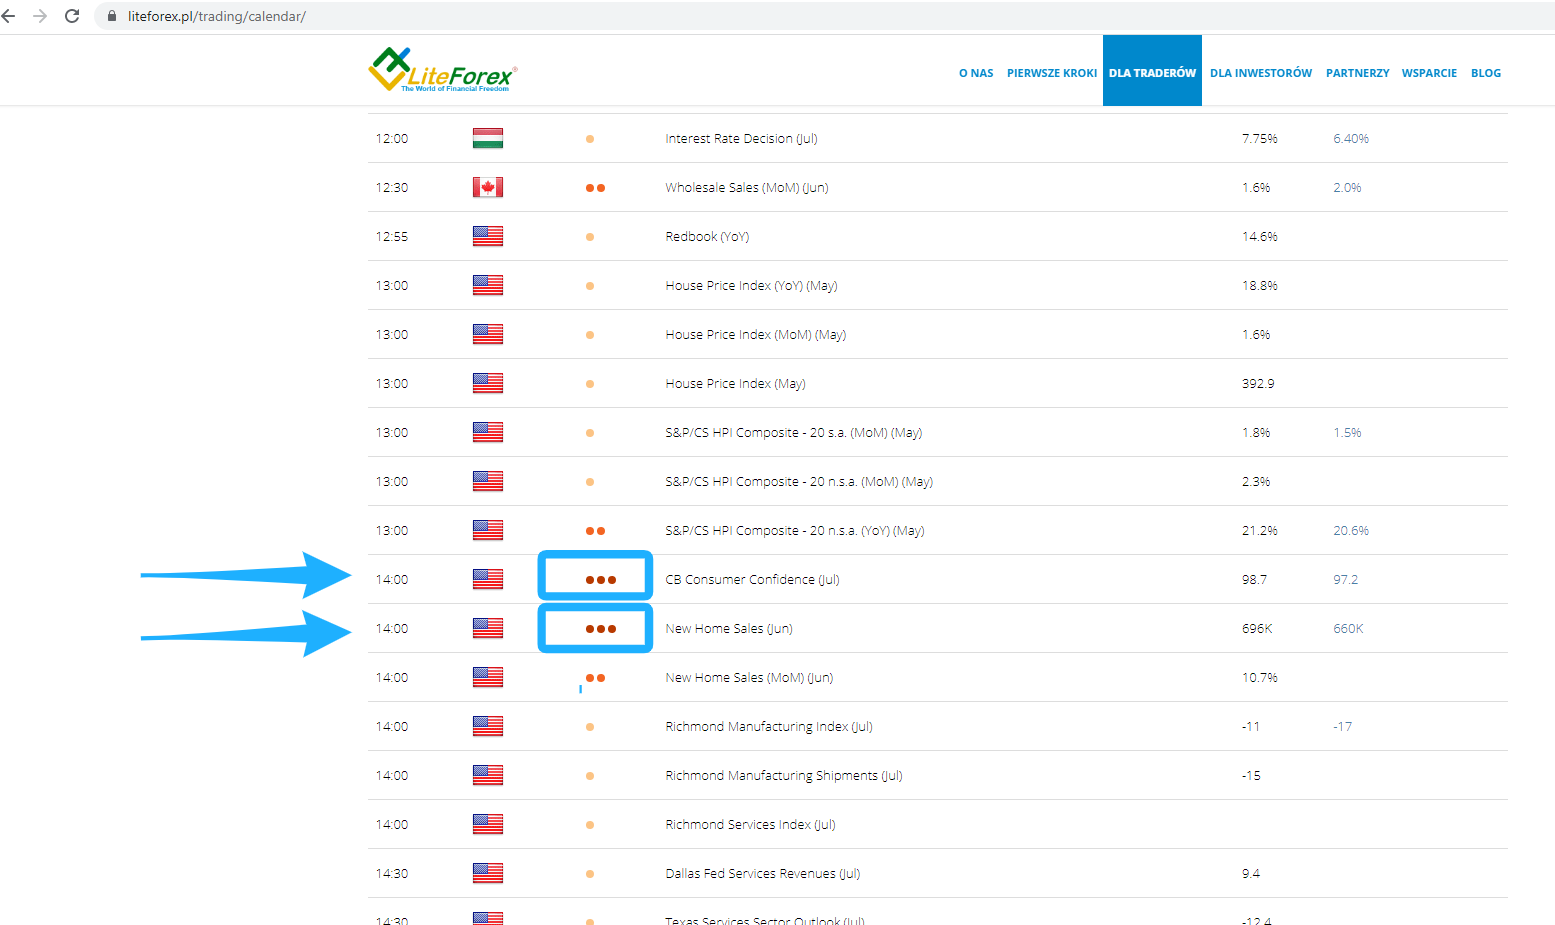Click the browser refresh icon

point(70,16)
